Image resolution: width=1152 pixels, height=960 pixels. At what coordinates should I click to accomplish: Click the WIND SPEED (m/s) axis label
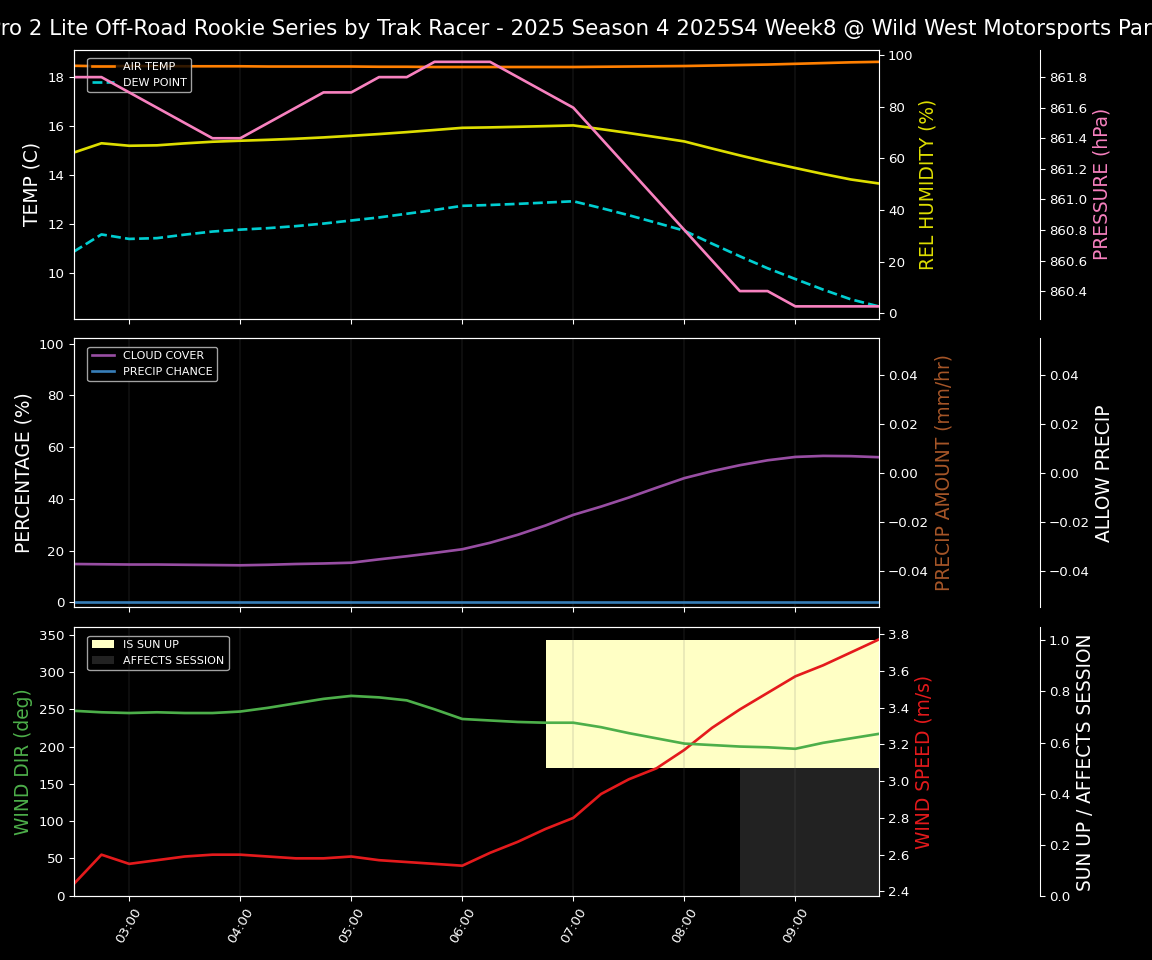tap(923, 761)
